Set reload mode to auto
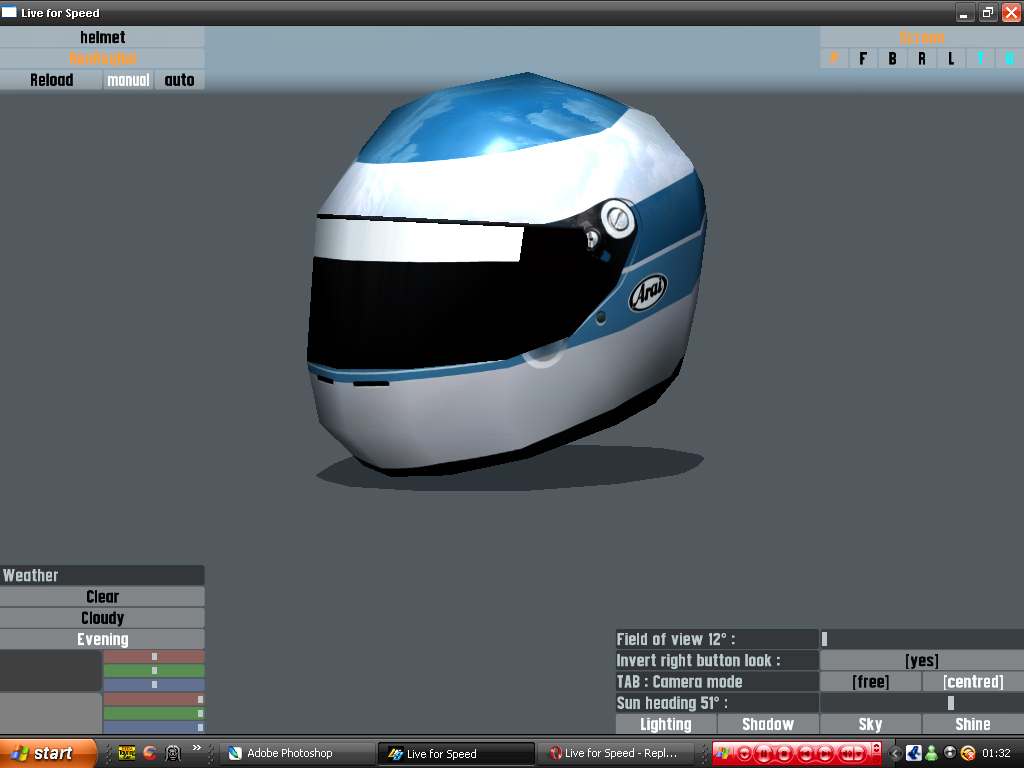This screenshot has height=768, width=1024. 179,80
